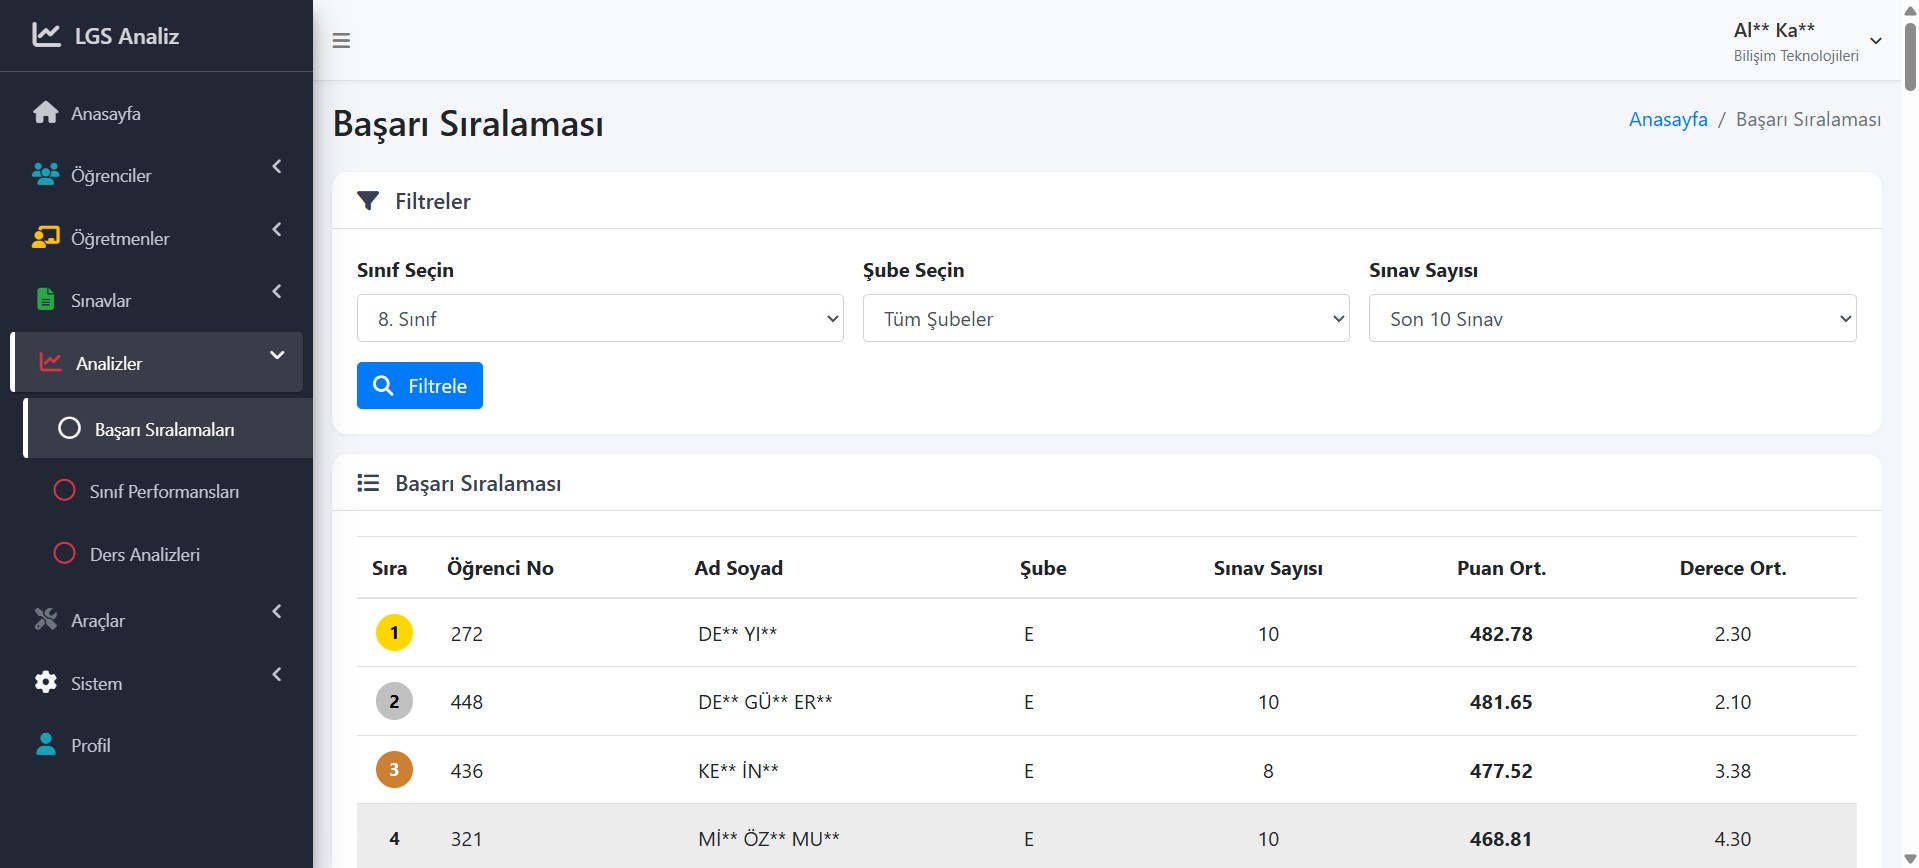Toggle sidebar with the hamburger menu icon
The width and height of the screenshot is (1919, 868).
tap(341, 41)
